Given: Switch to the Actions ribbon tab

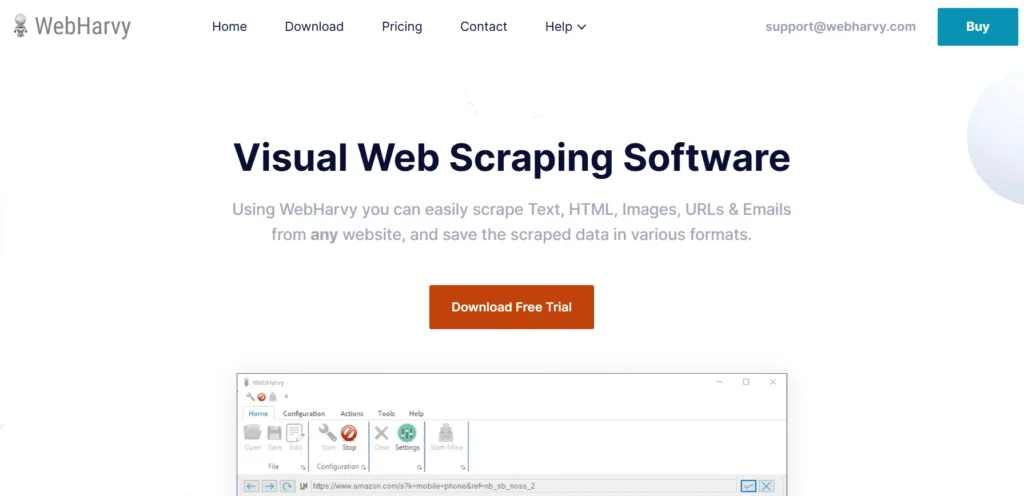Looking at the screenshot, I should coord(352,414).
